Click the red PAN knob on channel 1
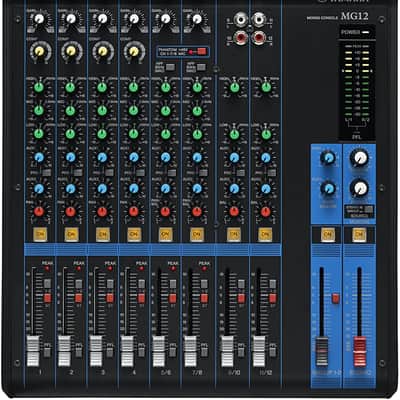Viewport: 400px width, 400px height. [x=39, y=212]
